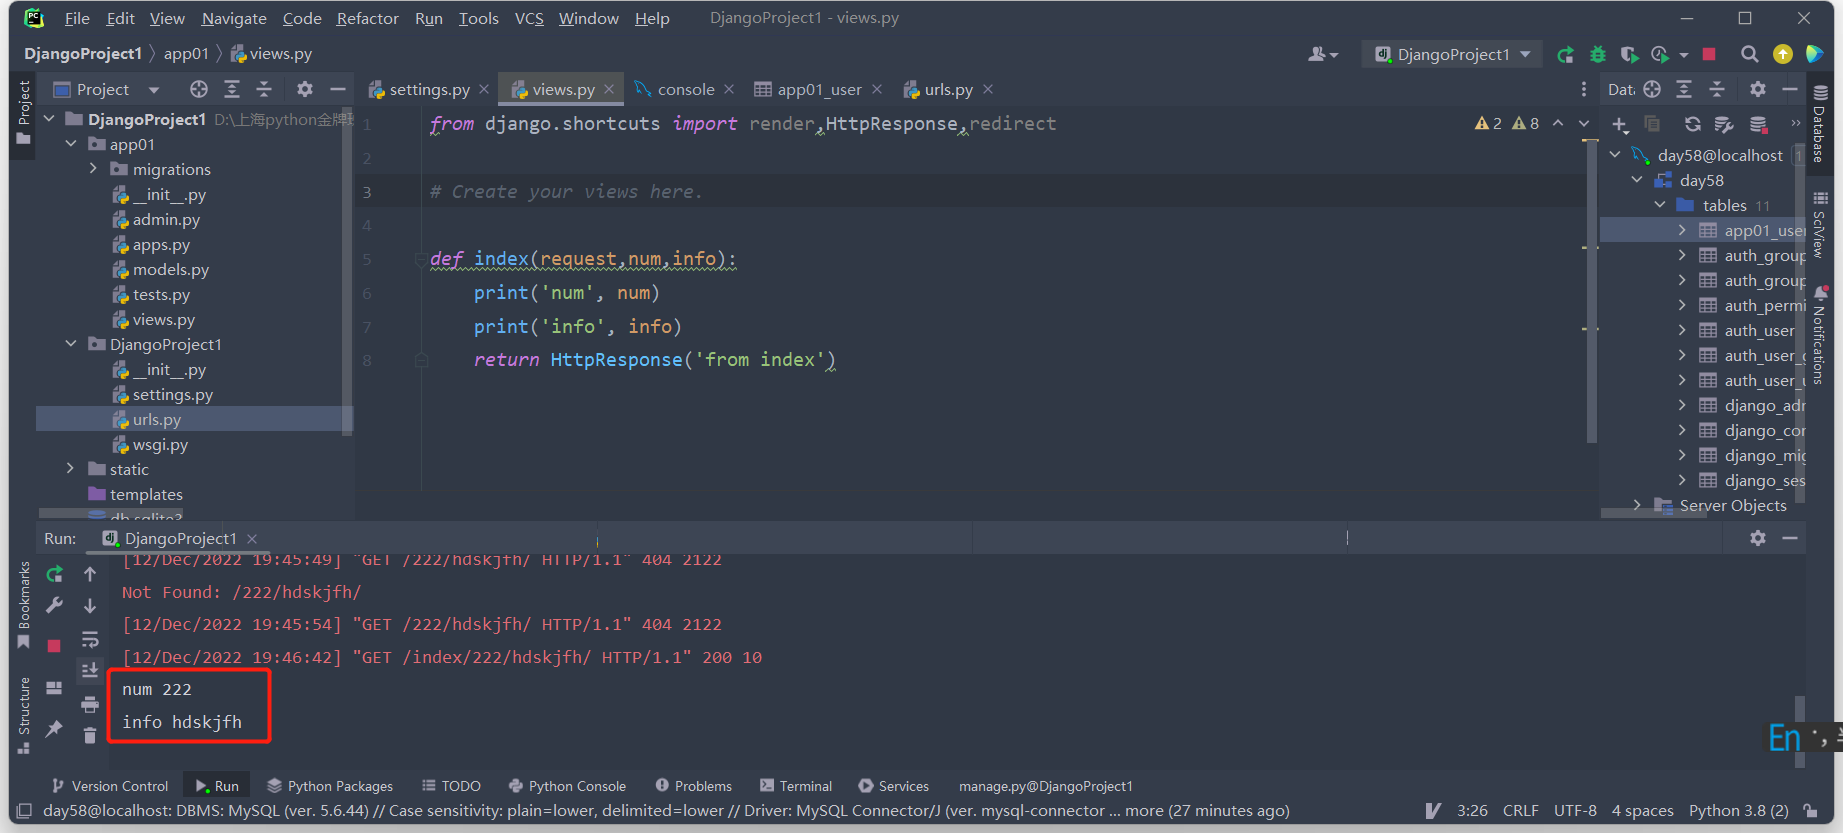Jump to next highlighted error arrow
This screenshot has width=1843, height=833.
(1584, 123)
